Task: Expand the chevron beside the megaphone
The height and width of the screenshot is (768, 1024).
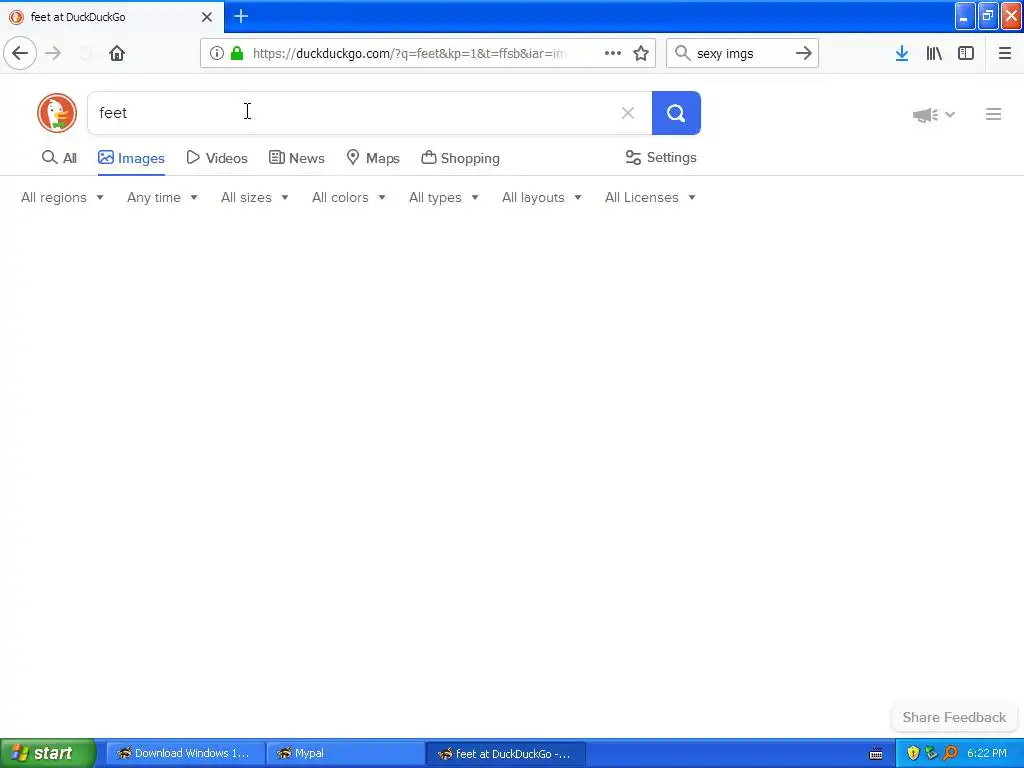Action: coord(950,115)
